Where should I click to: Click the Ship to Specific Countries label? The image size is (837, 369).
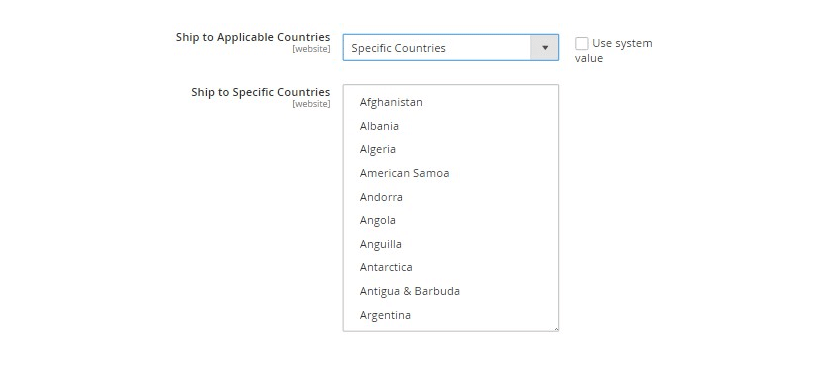point(260,92)
